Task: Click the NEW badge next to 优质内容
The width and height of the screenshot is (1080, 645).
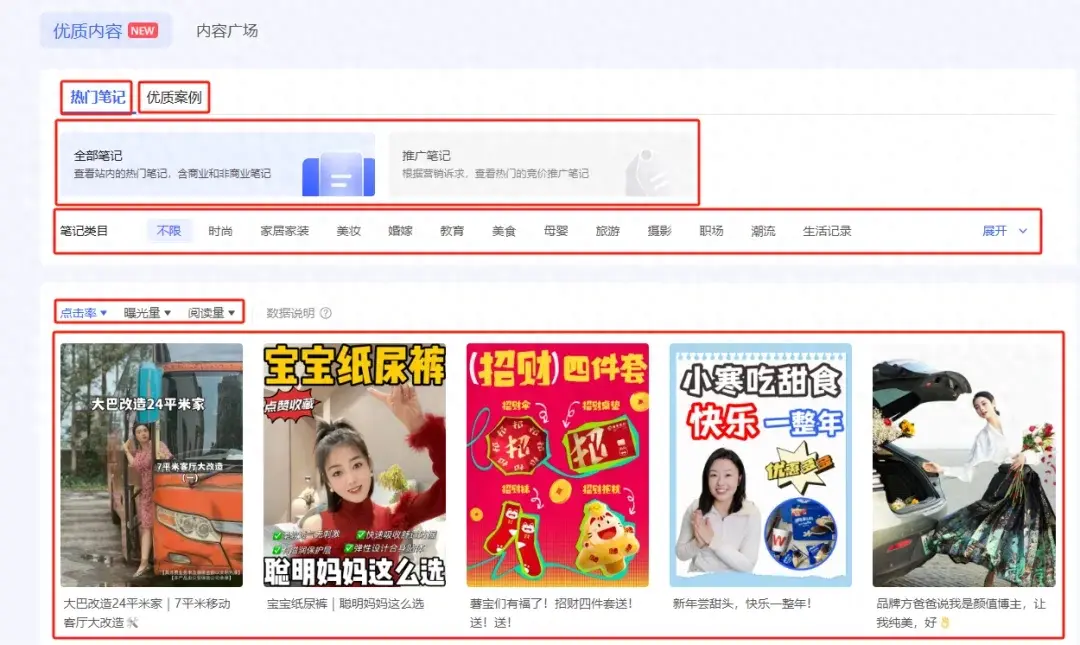Action: pyautogui.click(x=142, y=30)
